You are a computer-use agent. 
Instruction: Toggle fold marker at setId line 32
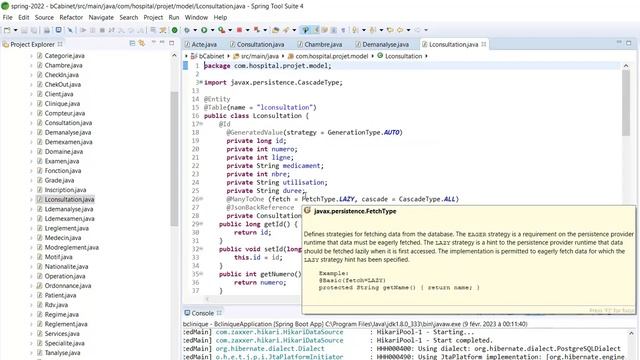[201, 249]
